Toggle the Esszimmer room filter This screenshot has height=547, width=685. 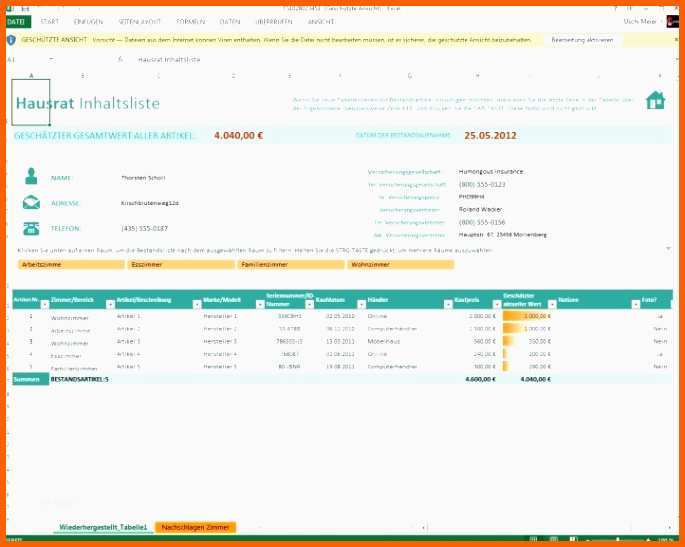click(180, 265)
